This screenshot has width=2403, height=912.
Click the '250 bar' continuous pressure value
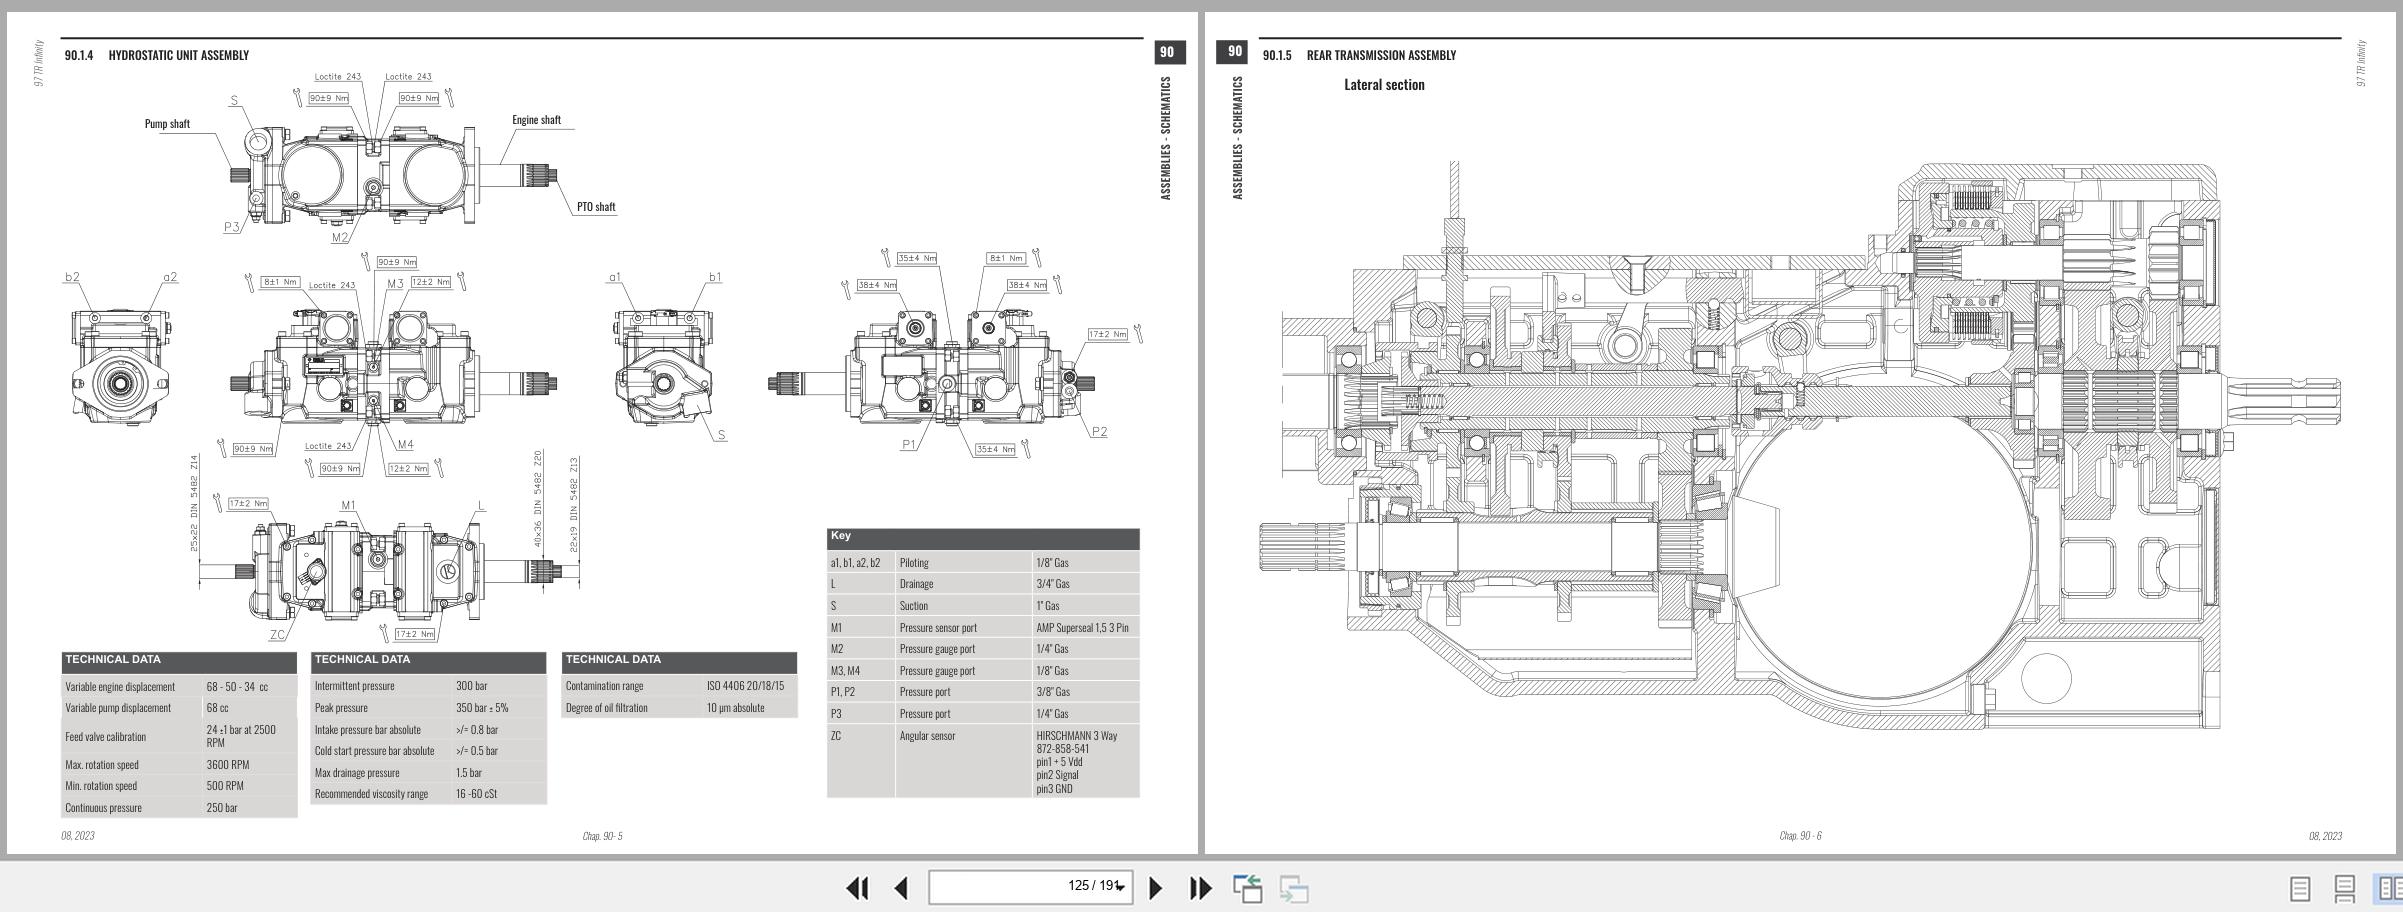(222, 808)
